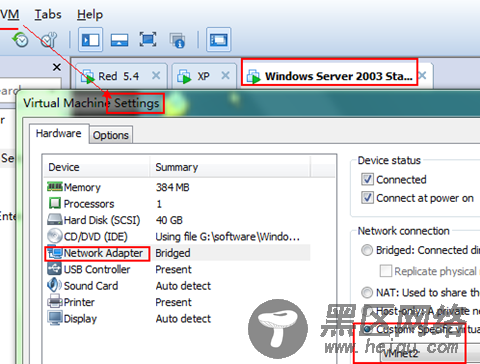Click the '384 MB' memory summary
480x364 pixels.
[x=173, y=187]
